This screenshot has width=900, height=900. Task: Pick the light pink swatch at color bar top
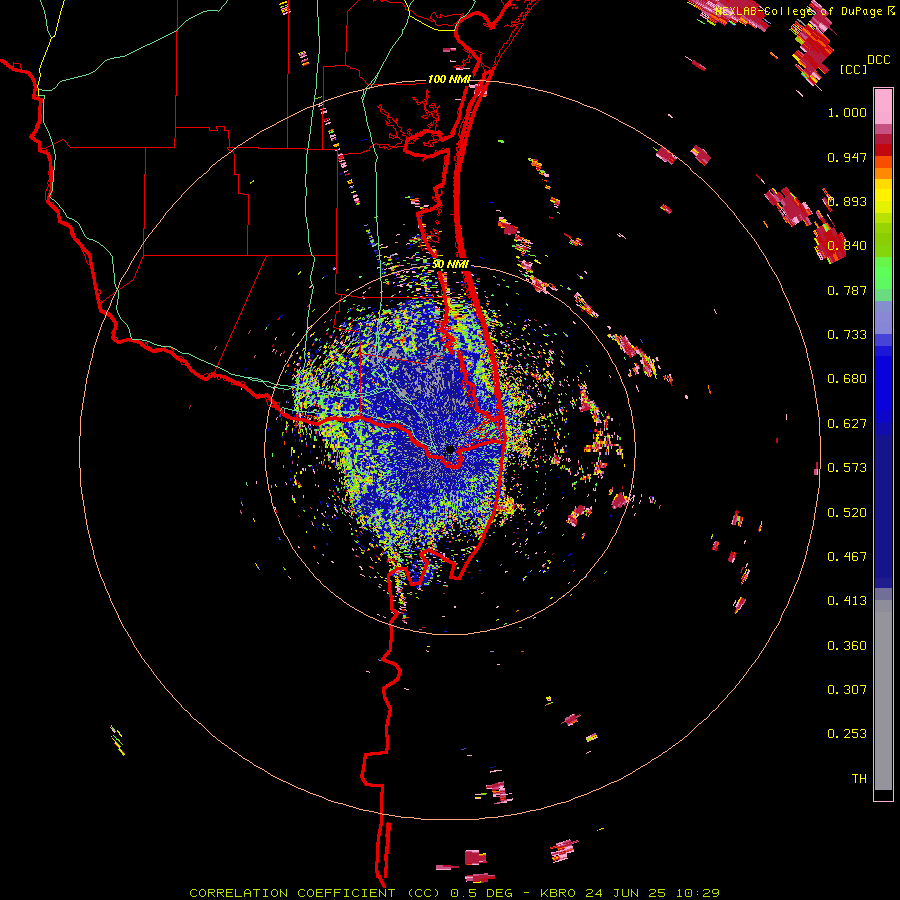pos(883,107)
